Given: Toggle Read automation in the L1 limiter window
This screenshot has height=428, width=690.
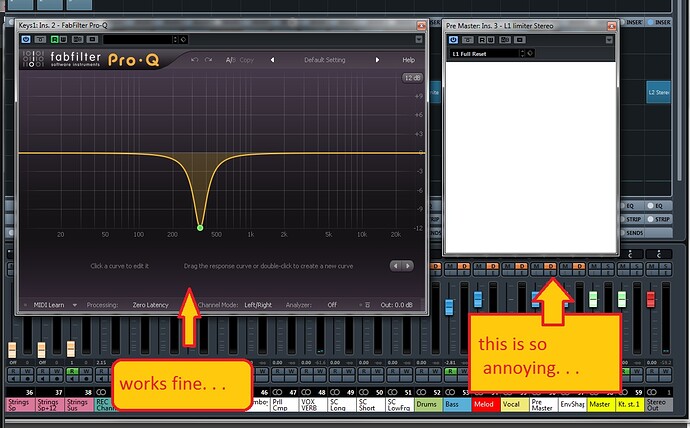Looking at the screenshot, I should 482,40.
